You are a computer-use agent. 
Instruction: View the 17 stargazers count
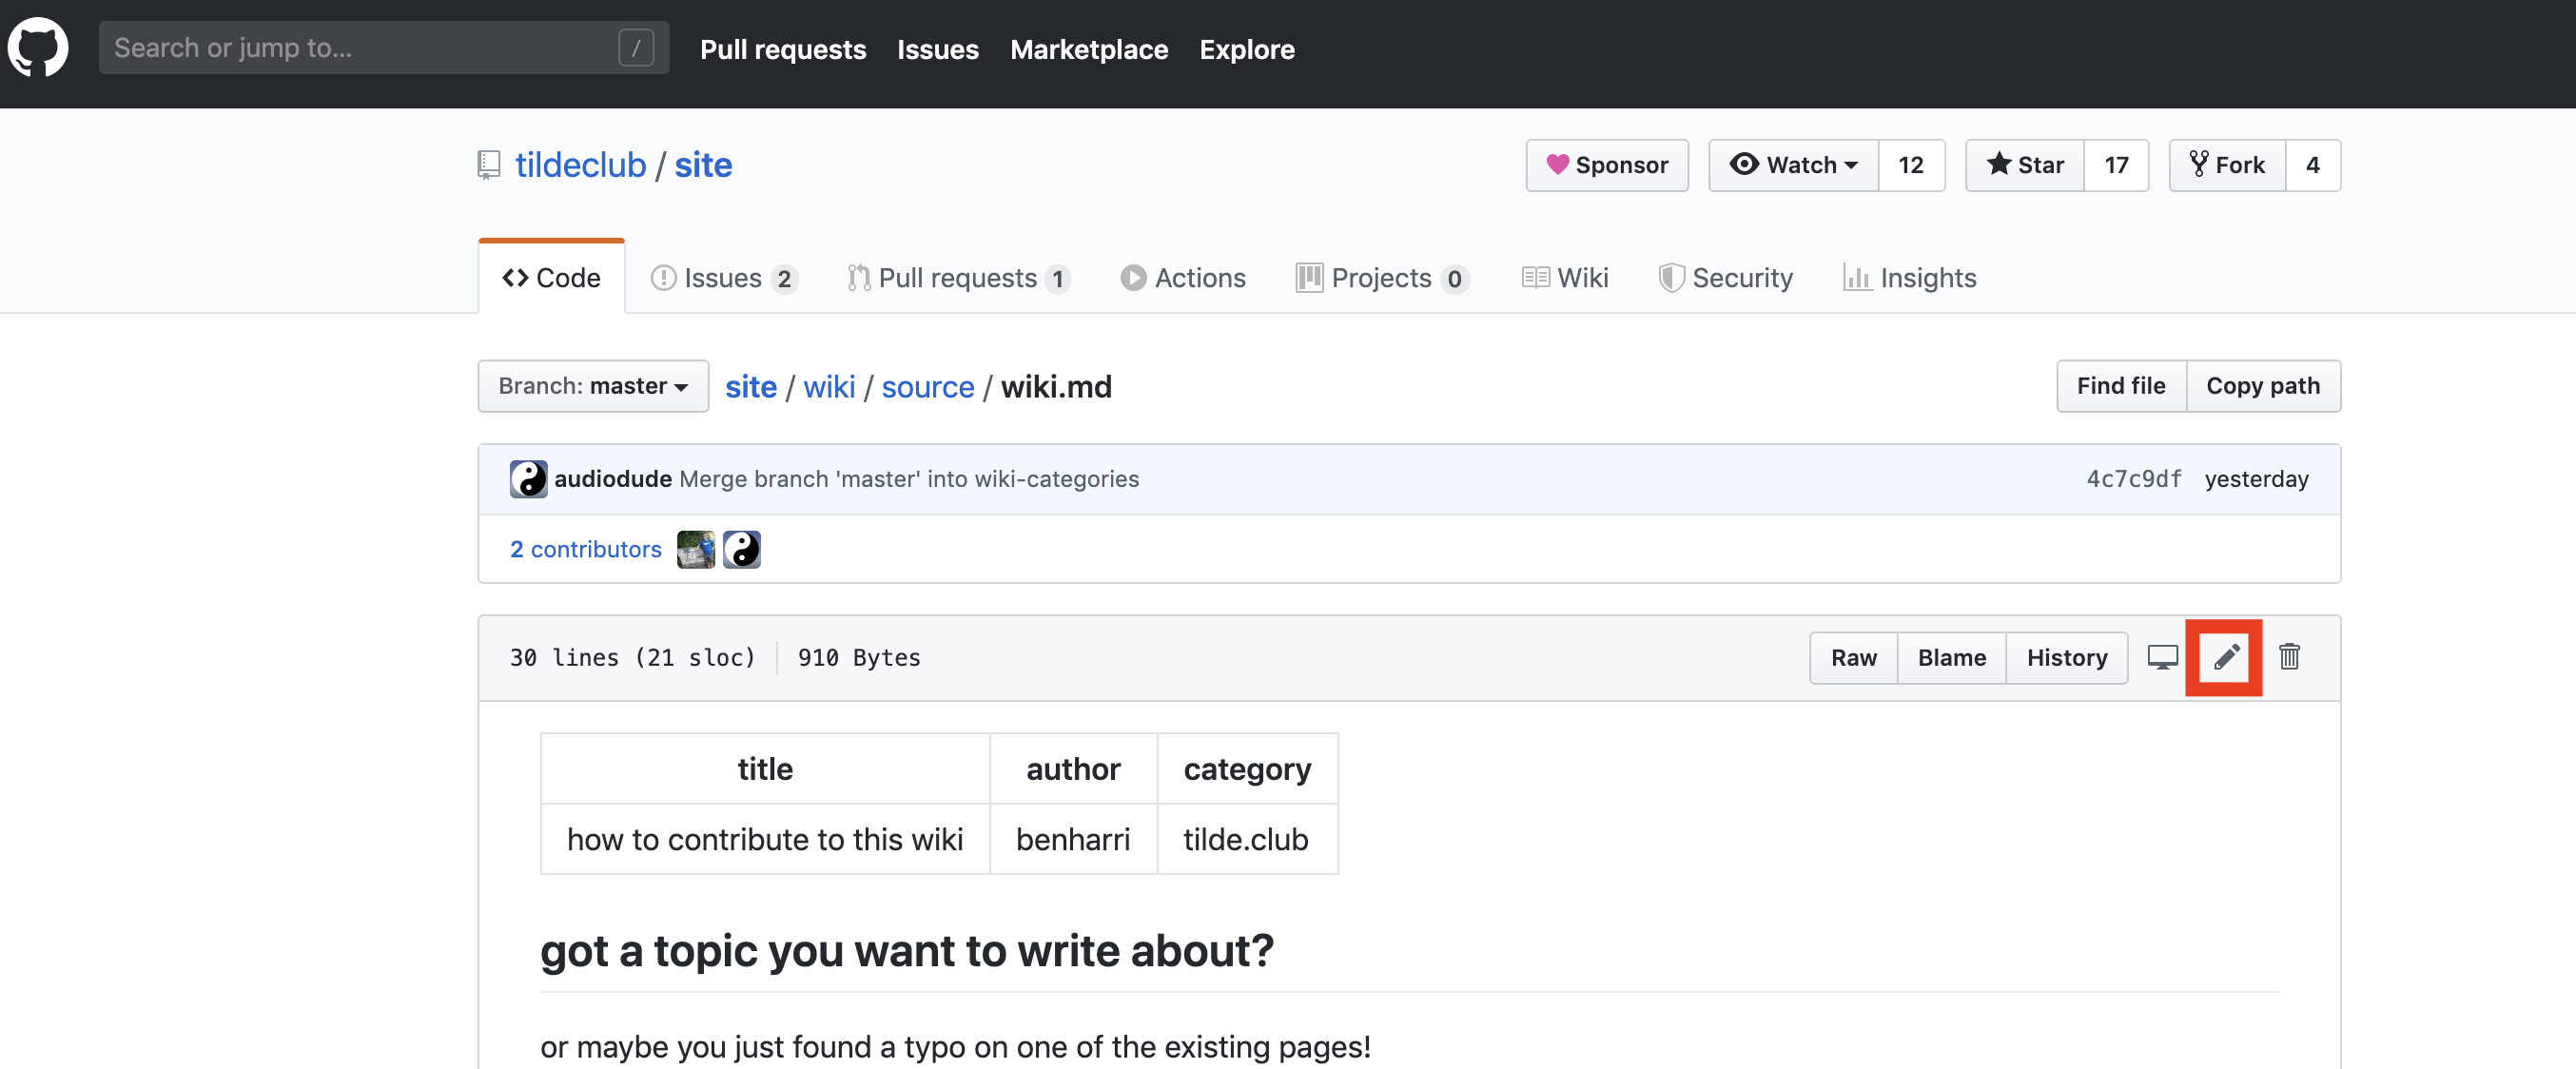tap(2116, 165)
